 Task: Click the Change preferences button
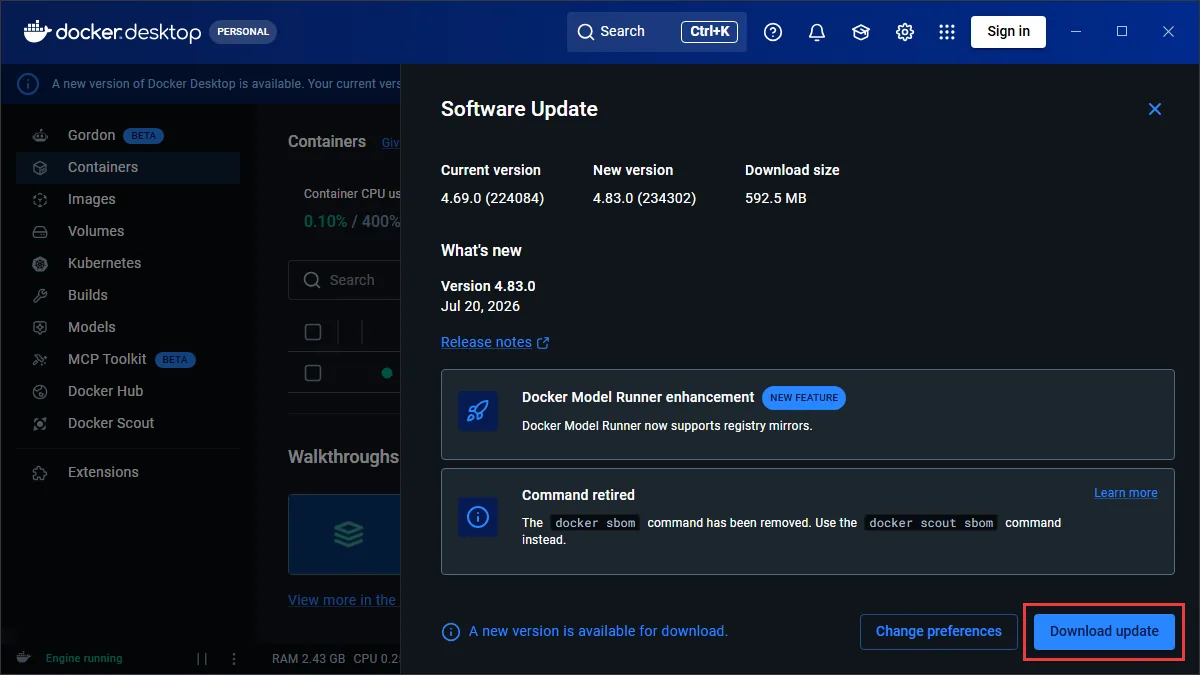tap(938, 631)
